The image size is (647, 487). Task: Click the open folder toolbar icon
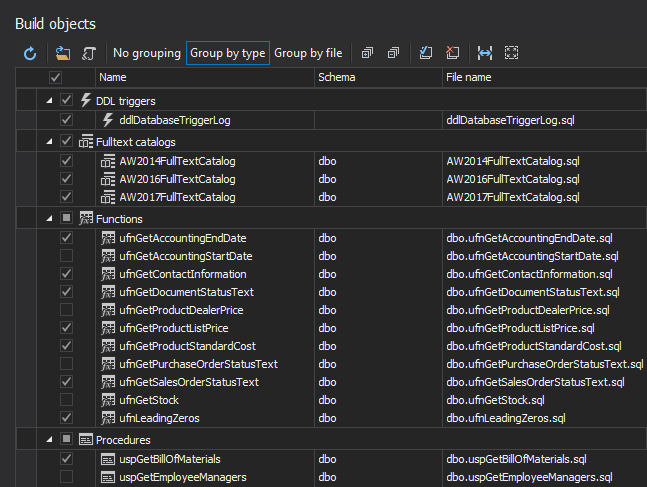tap(62, 53)
